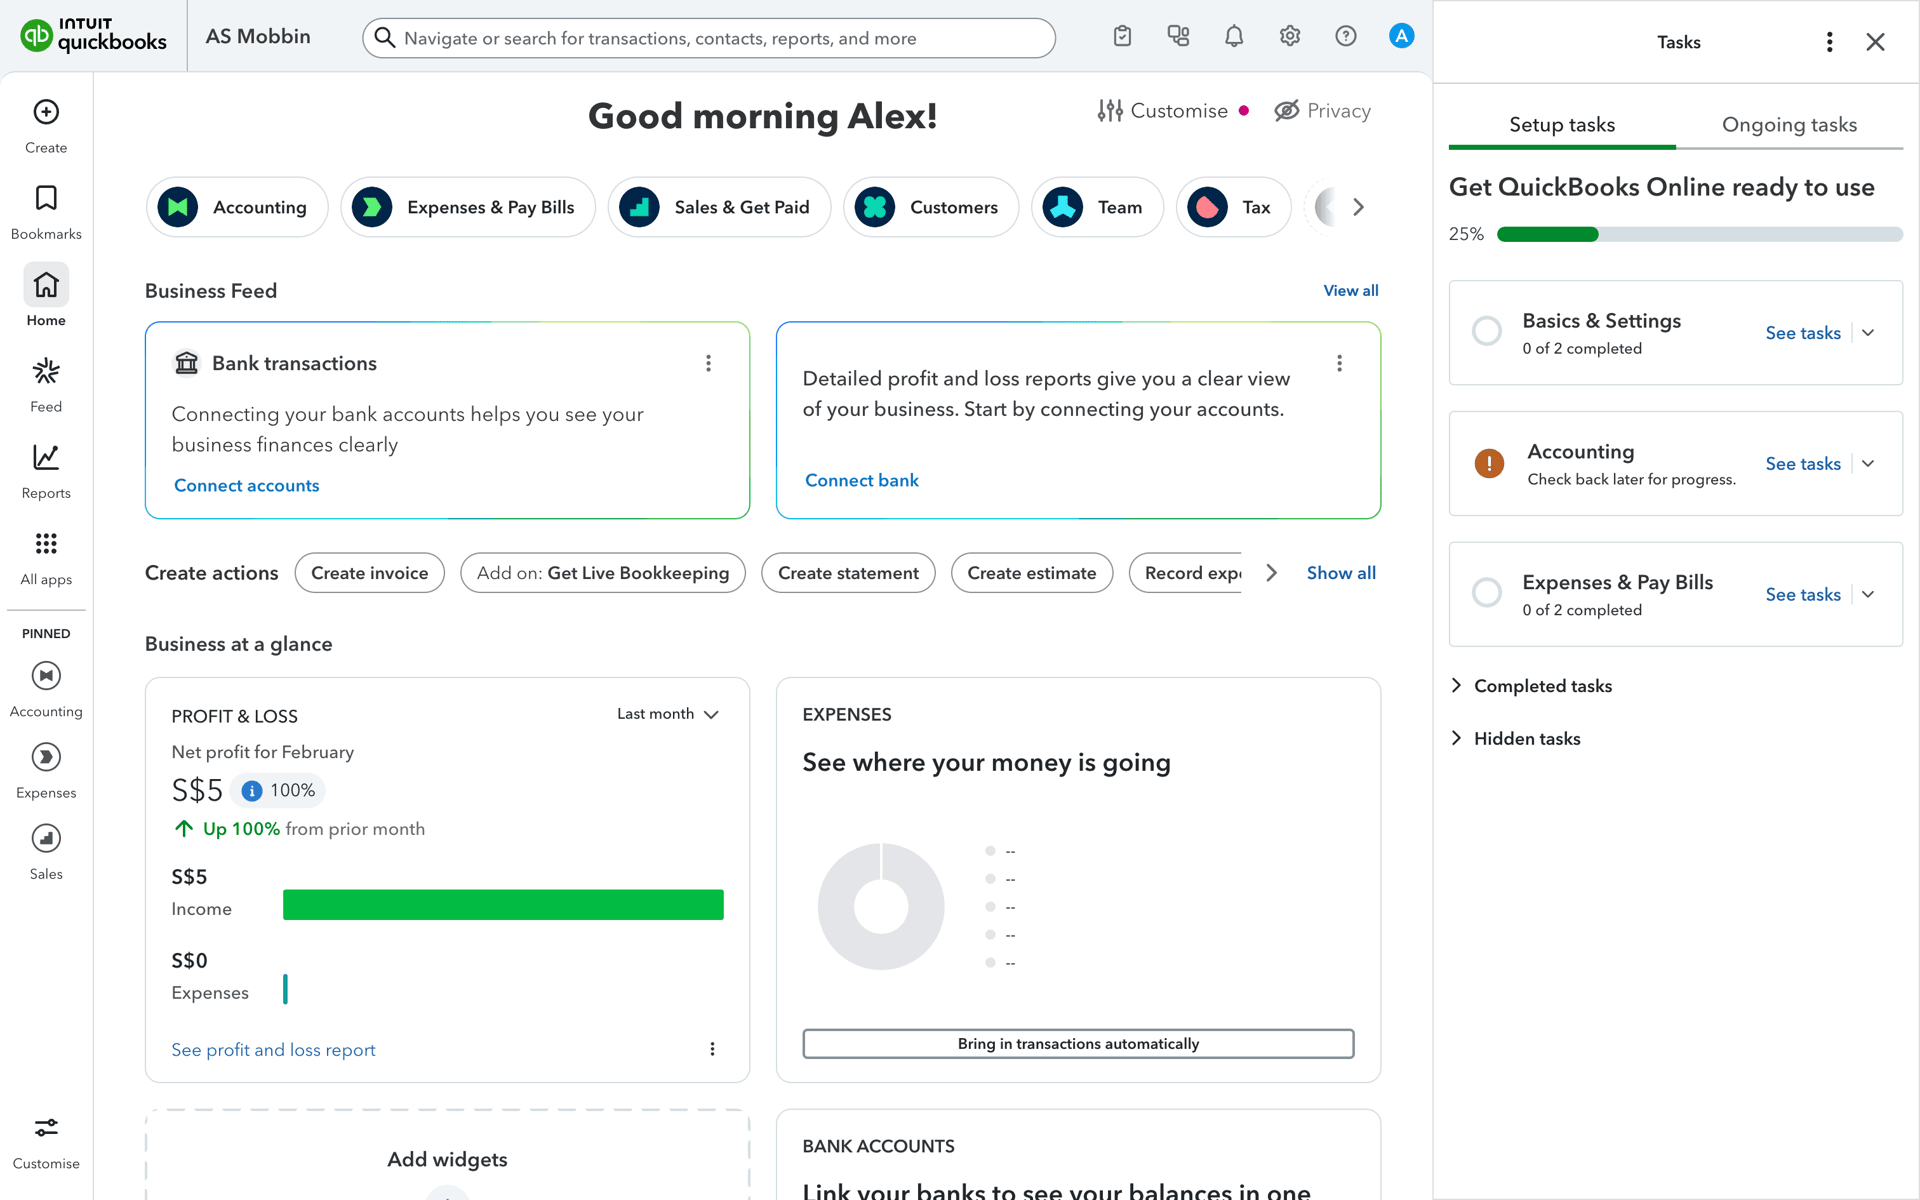Click the QuickBooks logo
1920x1200 pixels.
93,36
